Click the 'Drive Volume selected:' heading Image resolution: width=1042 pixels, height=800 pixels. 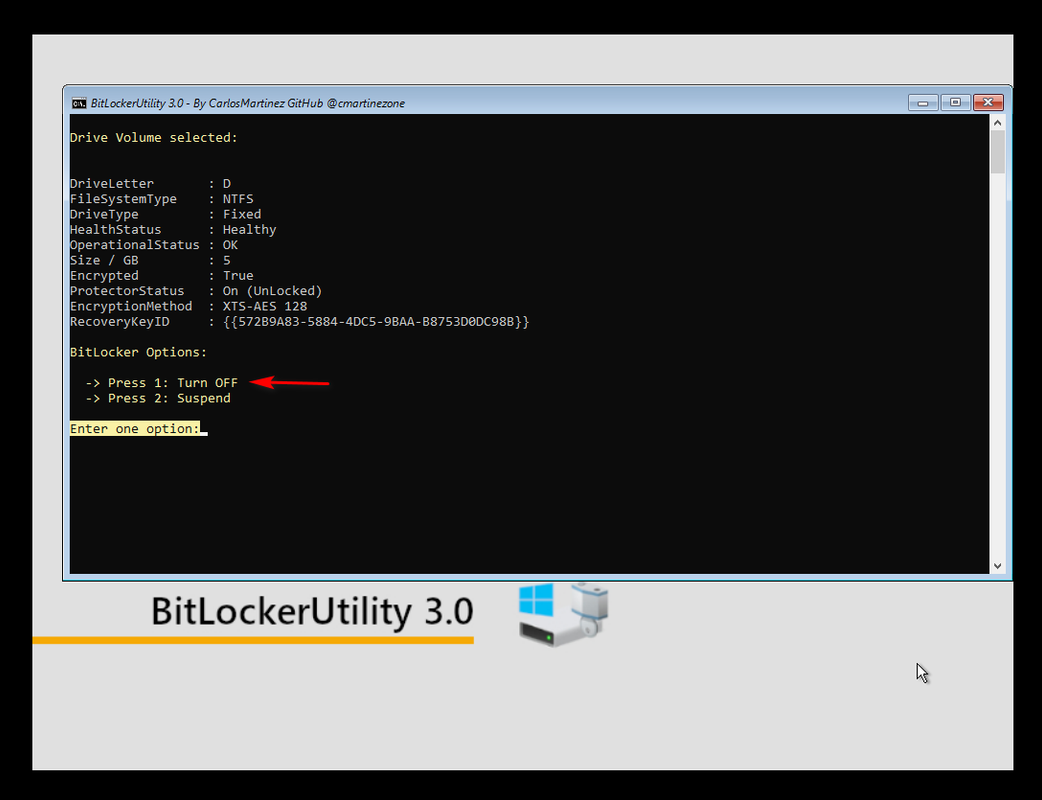[x=154, y=138]
